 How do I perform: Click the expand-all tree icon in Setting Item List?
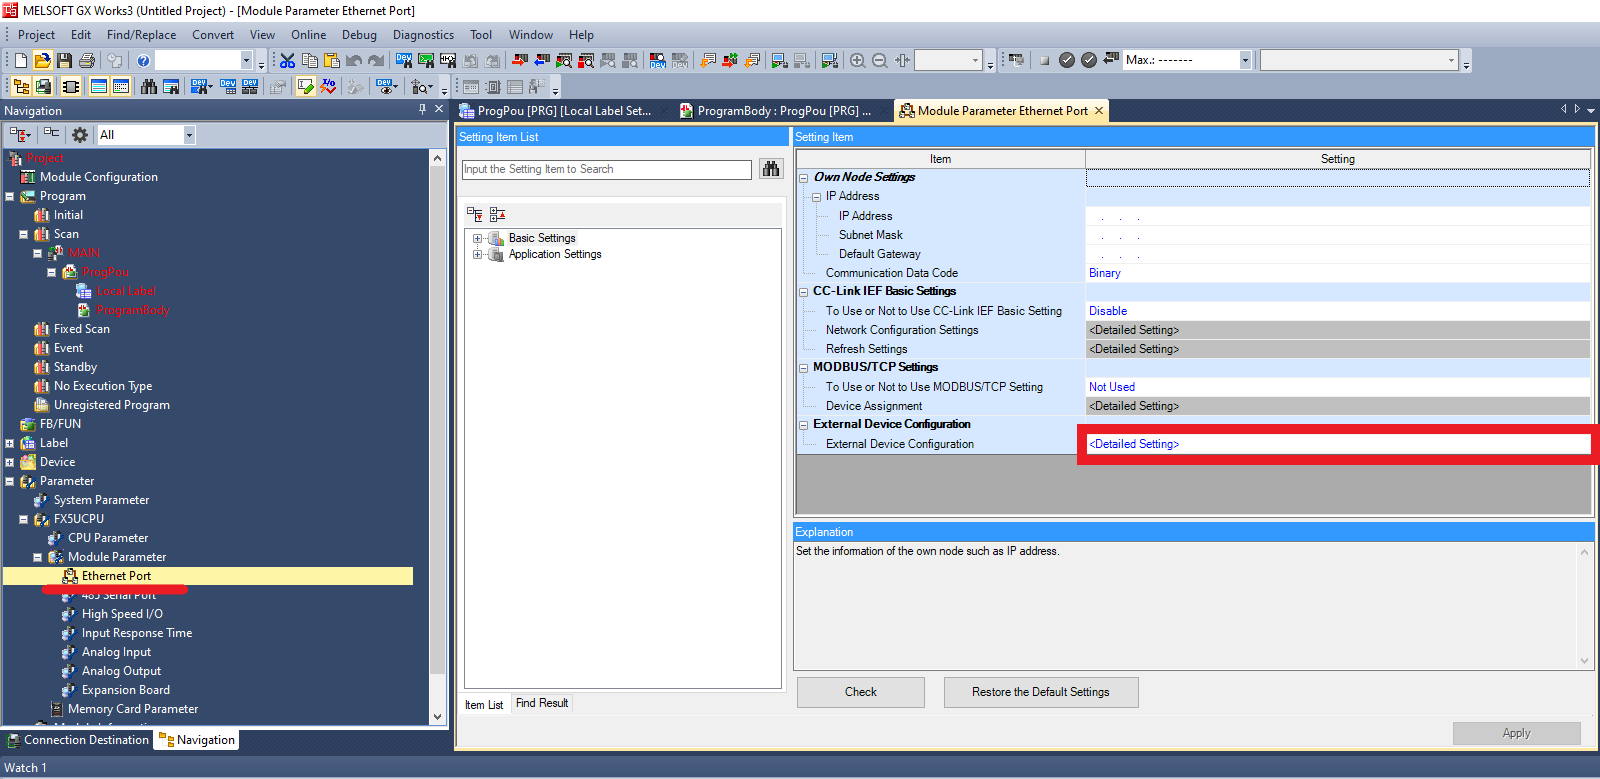pos(475,214)
